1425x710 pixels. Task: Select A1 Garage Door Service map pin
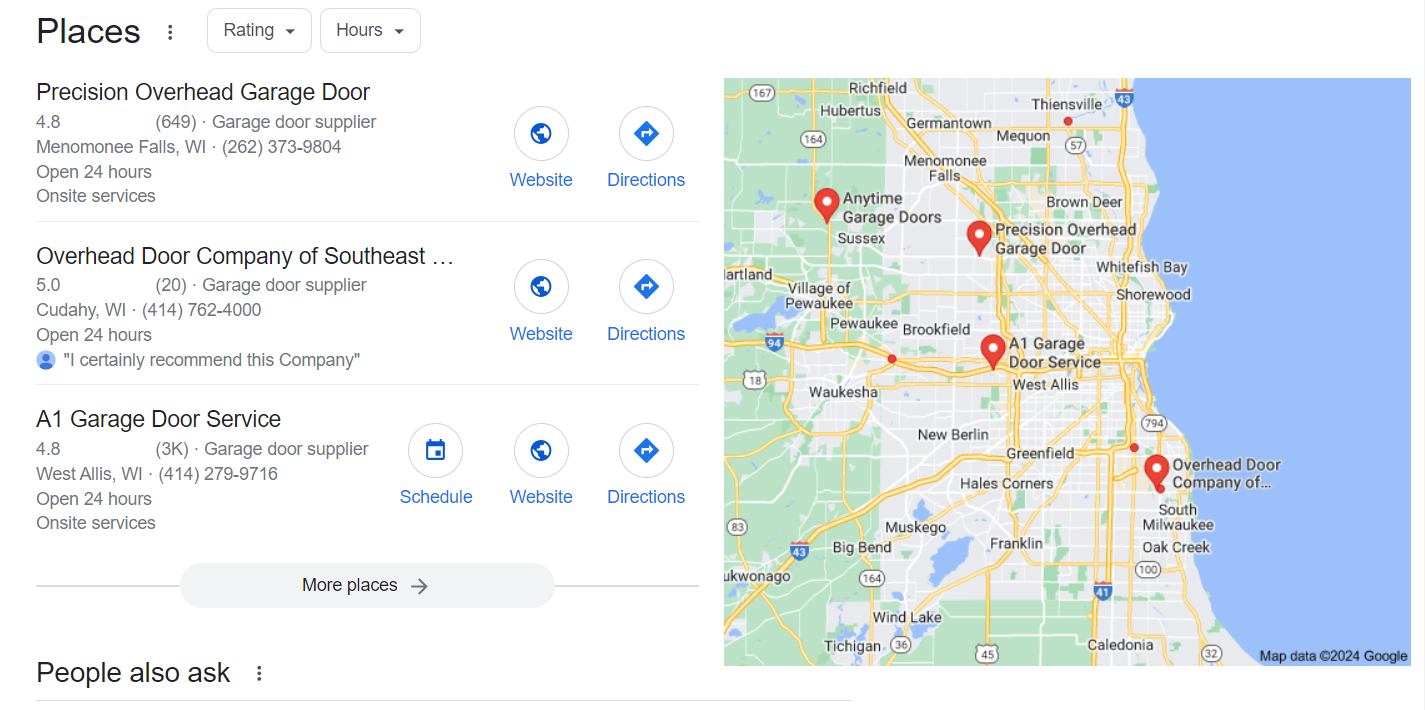pos(992,352)
